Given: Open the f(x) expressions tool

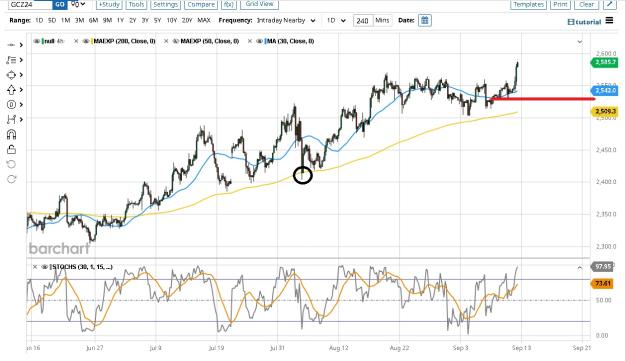Looking at the screenshot, I should tap(228, 4).
